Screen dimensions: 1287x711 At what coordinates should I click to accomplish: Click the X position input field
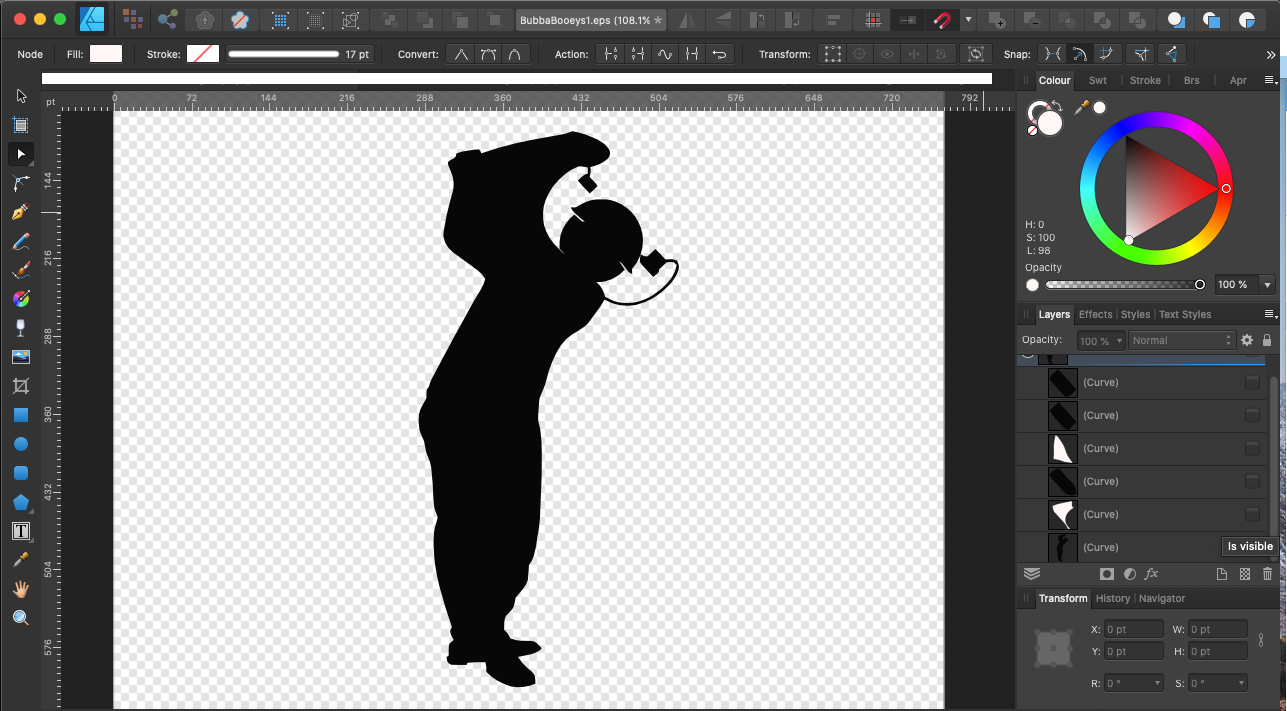tap(1134, 629)
